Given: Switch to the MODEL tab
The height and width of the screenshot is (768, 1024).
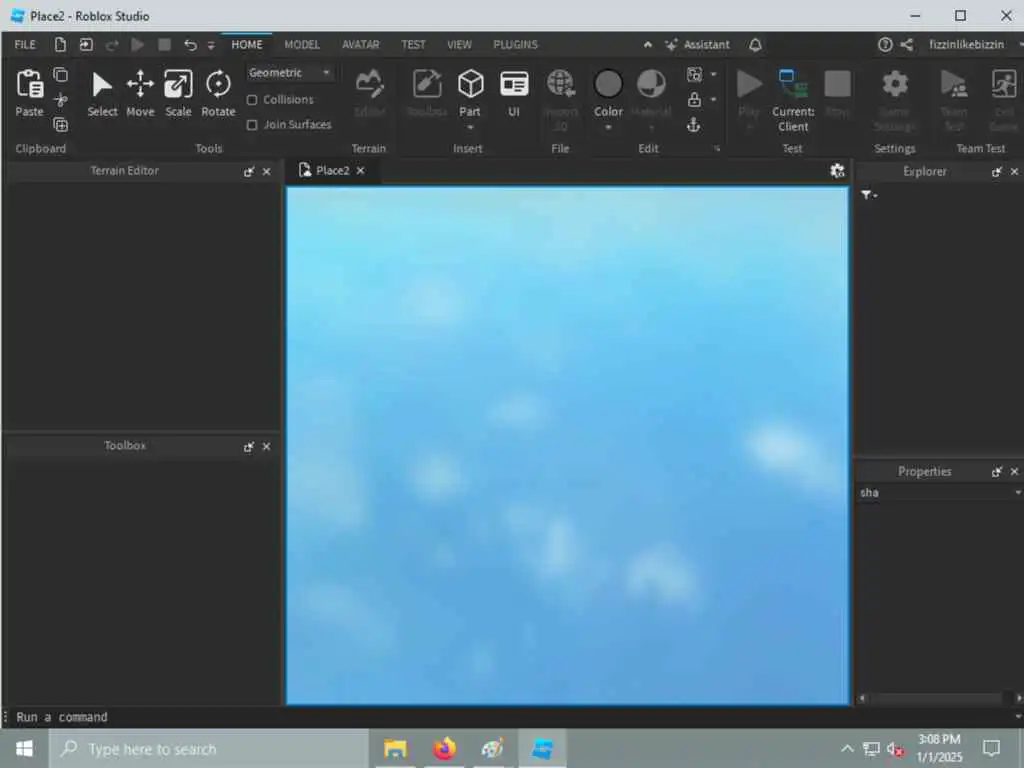Looking at the screenshot, I should pyautogui.click(x=302, y=44).
